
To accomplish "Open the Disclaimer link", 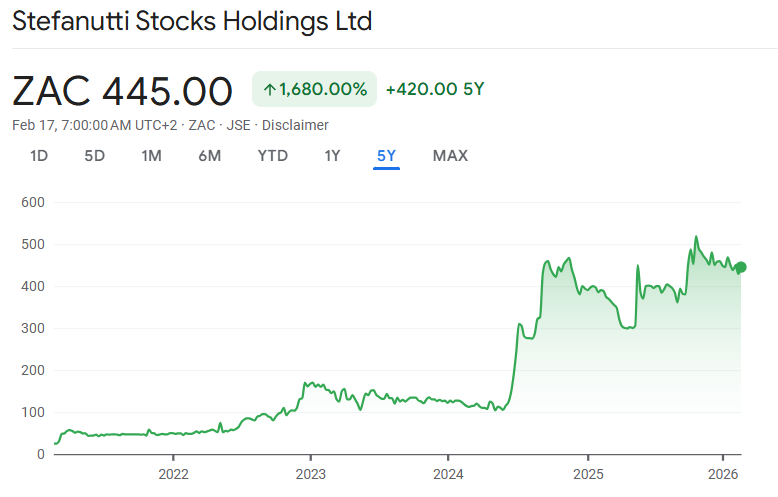I will pyautogui.click(x=297, y=125).
